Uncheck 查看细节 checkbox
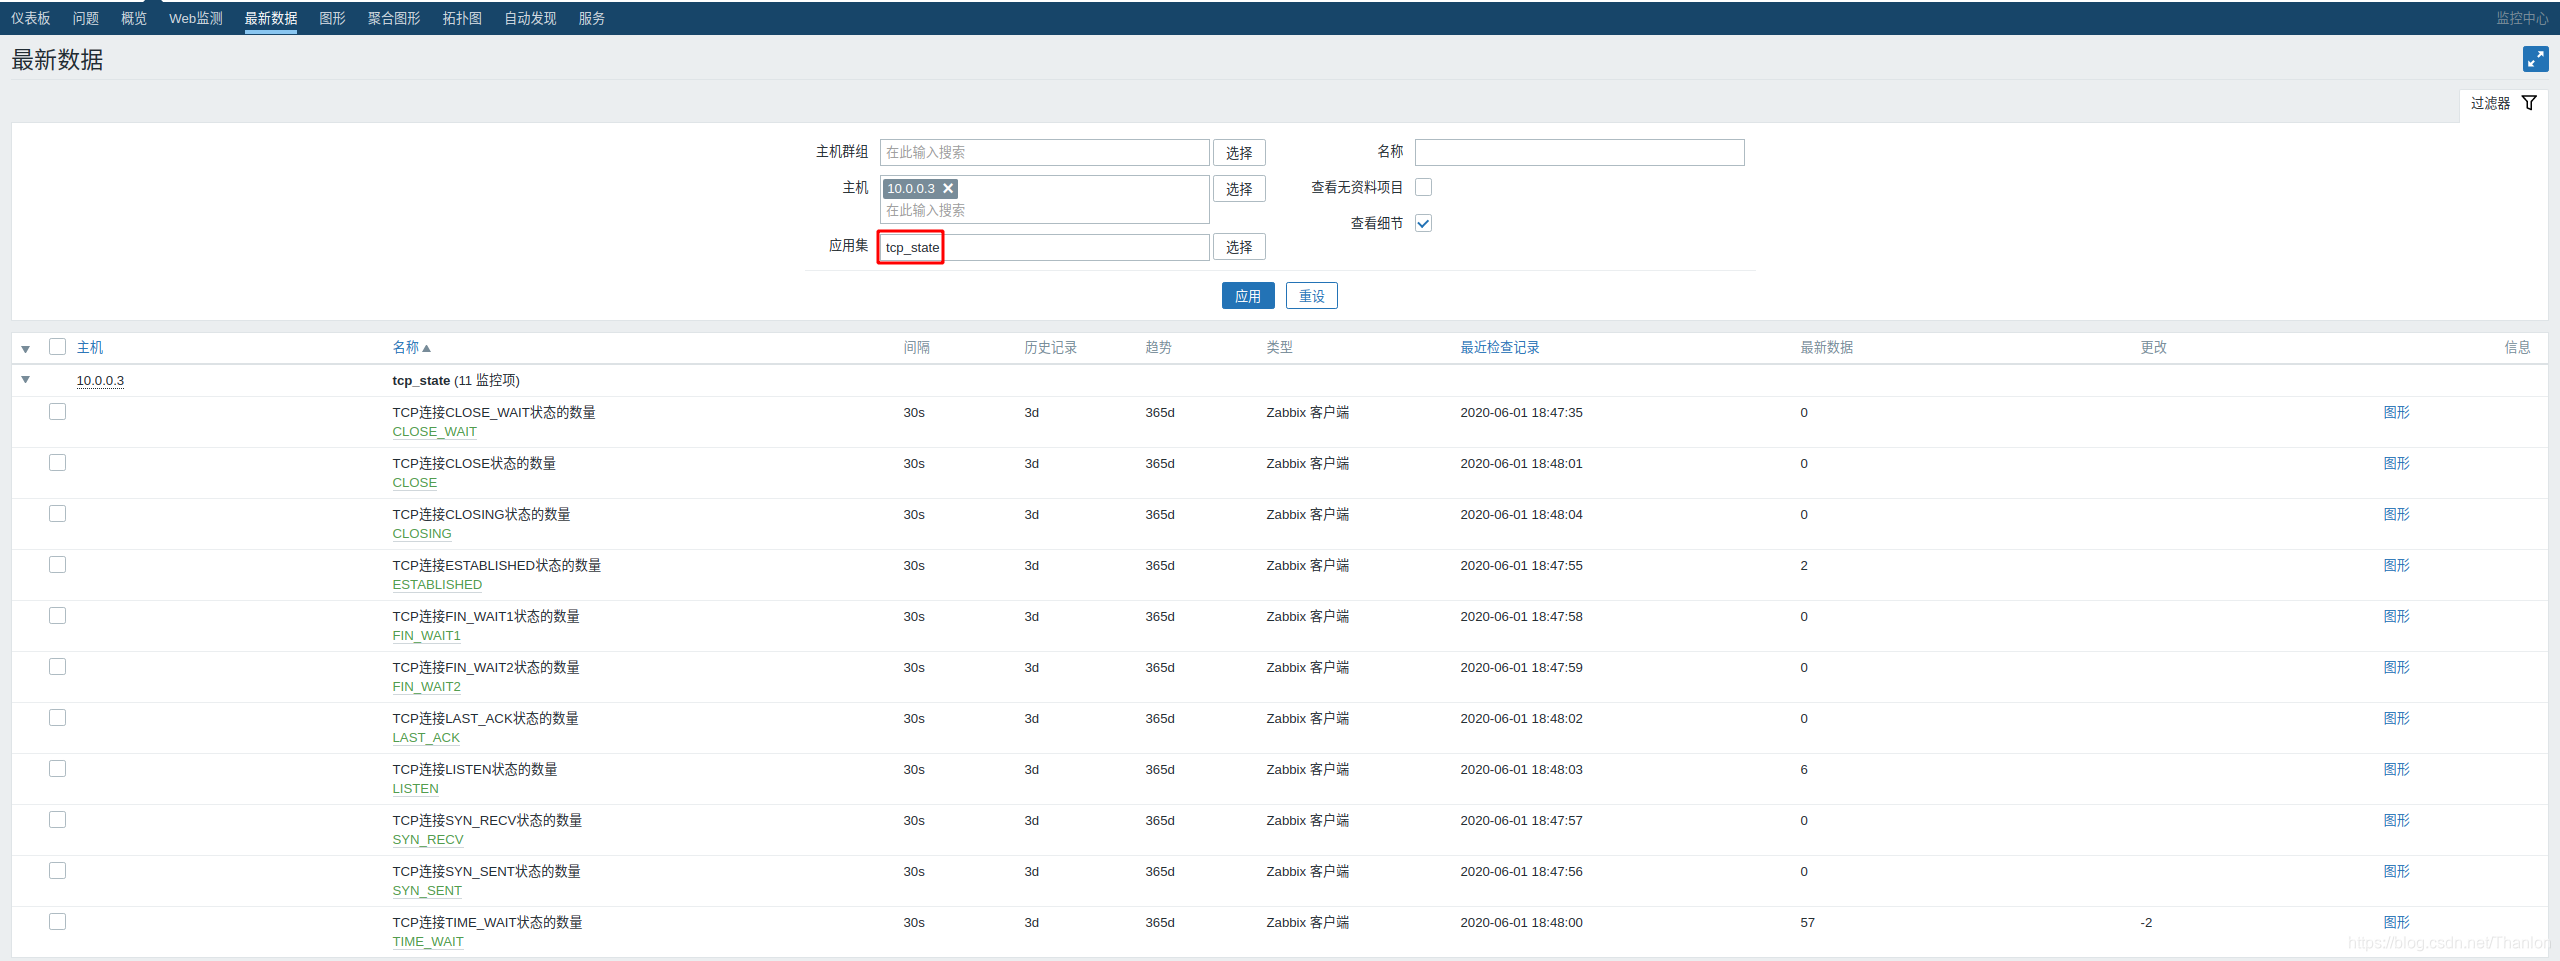This screenshot has width=2560, height=961. (1424, 224)
